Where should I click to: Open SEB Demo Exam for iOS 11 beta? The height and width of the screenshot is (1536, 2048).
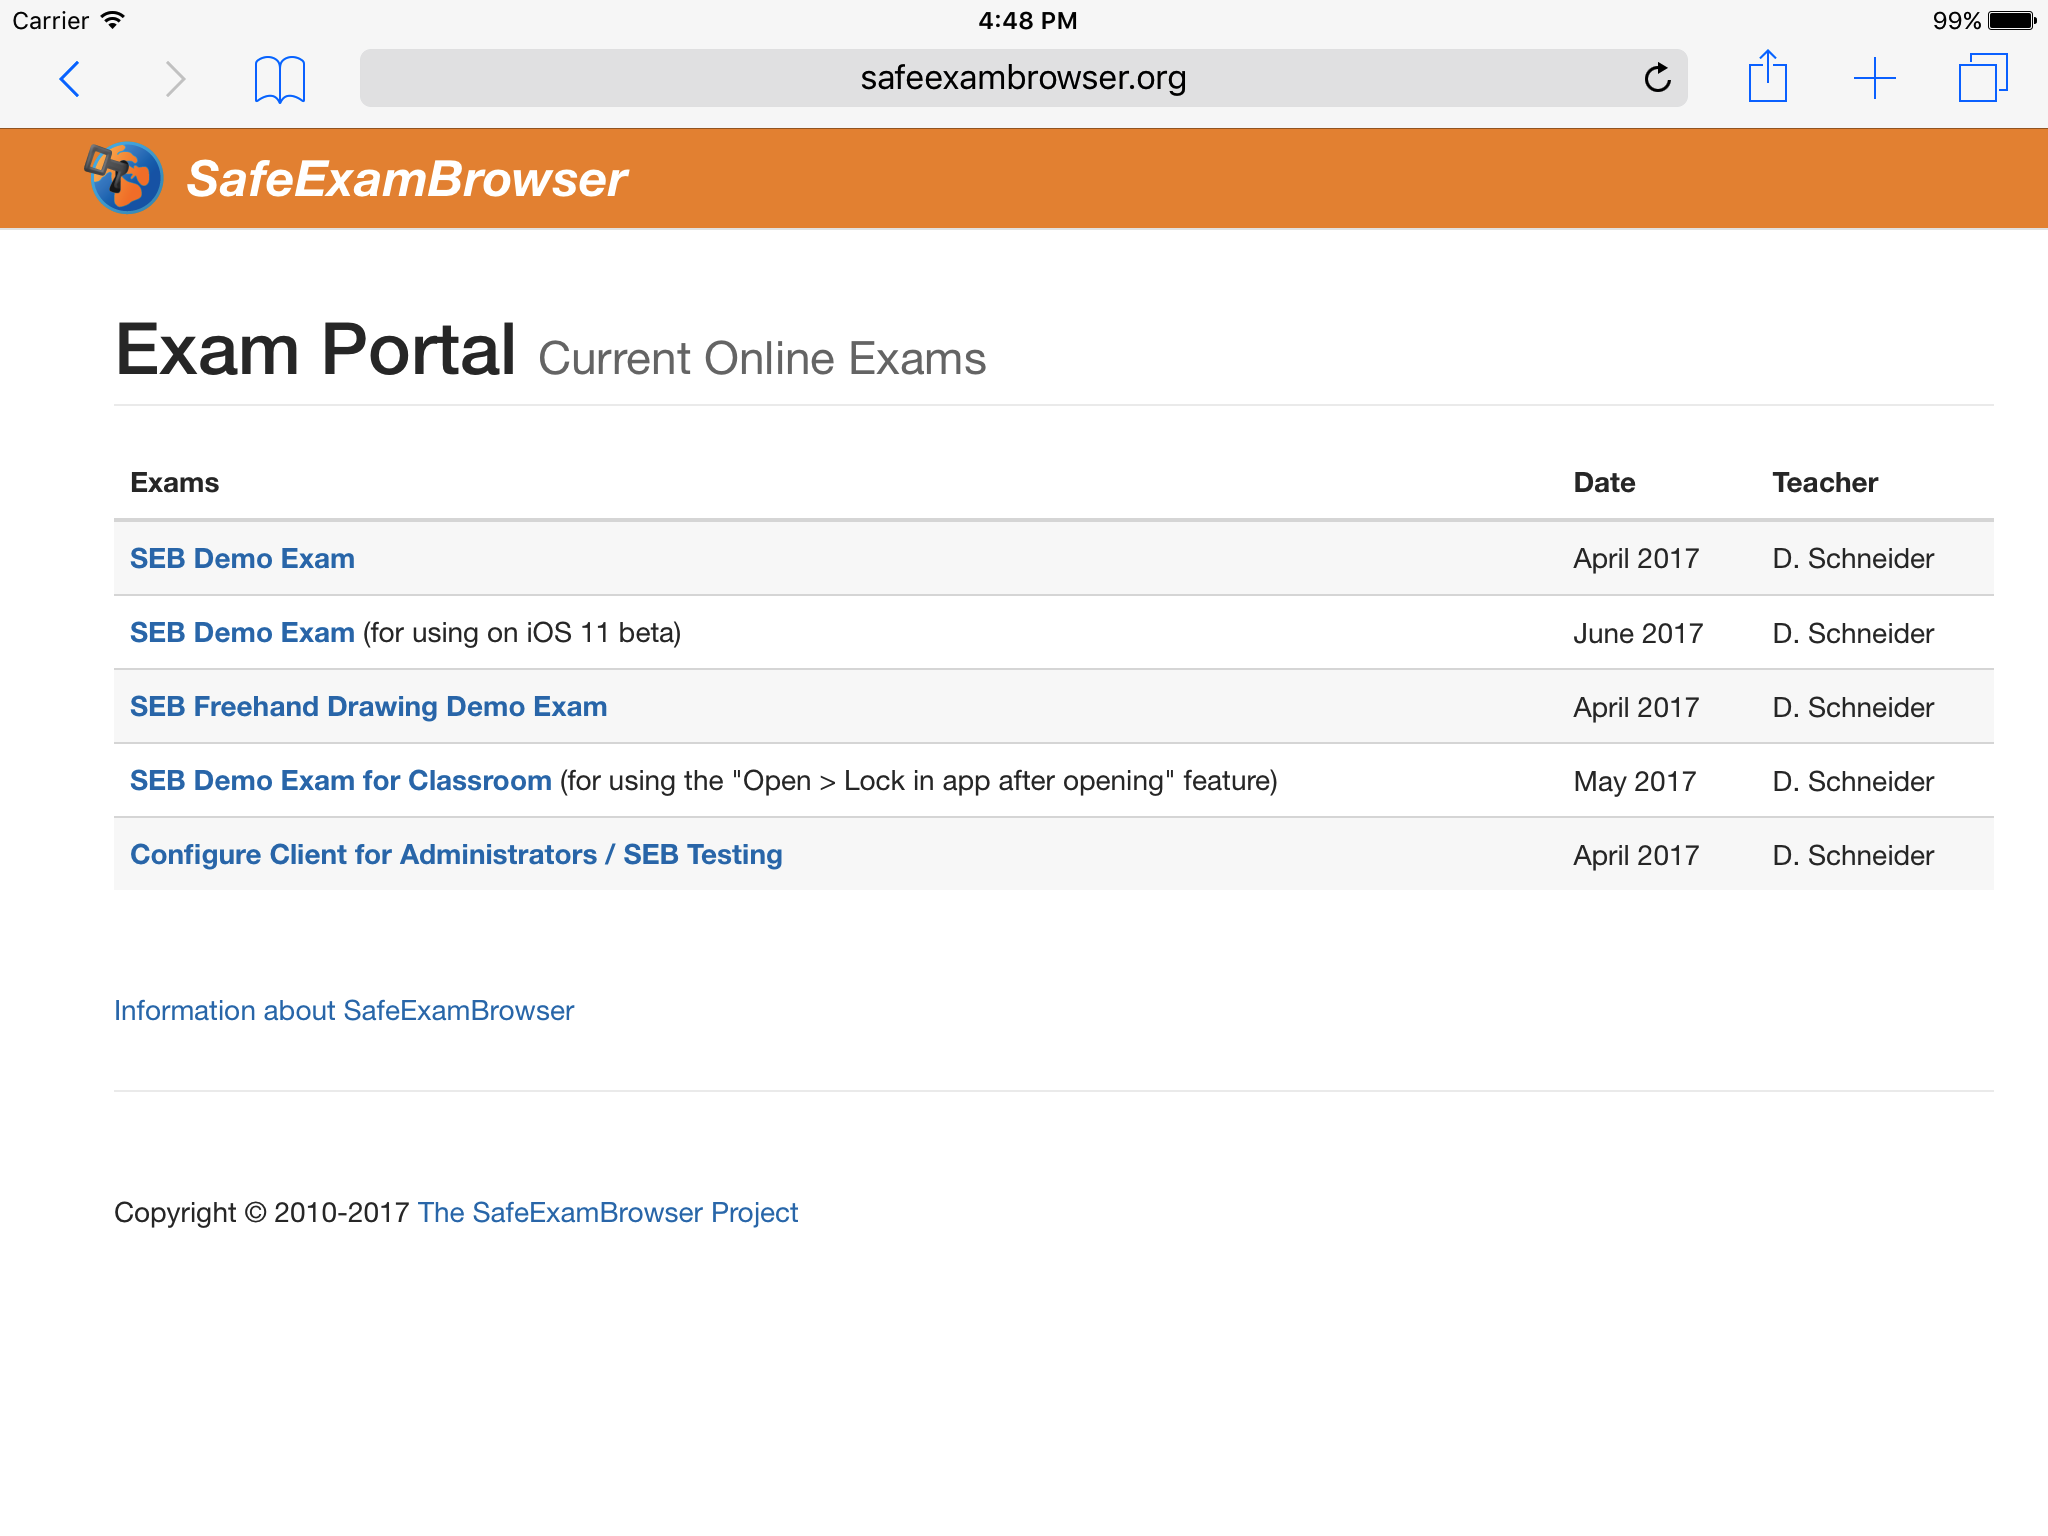click(x=242, y=633)
